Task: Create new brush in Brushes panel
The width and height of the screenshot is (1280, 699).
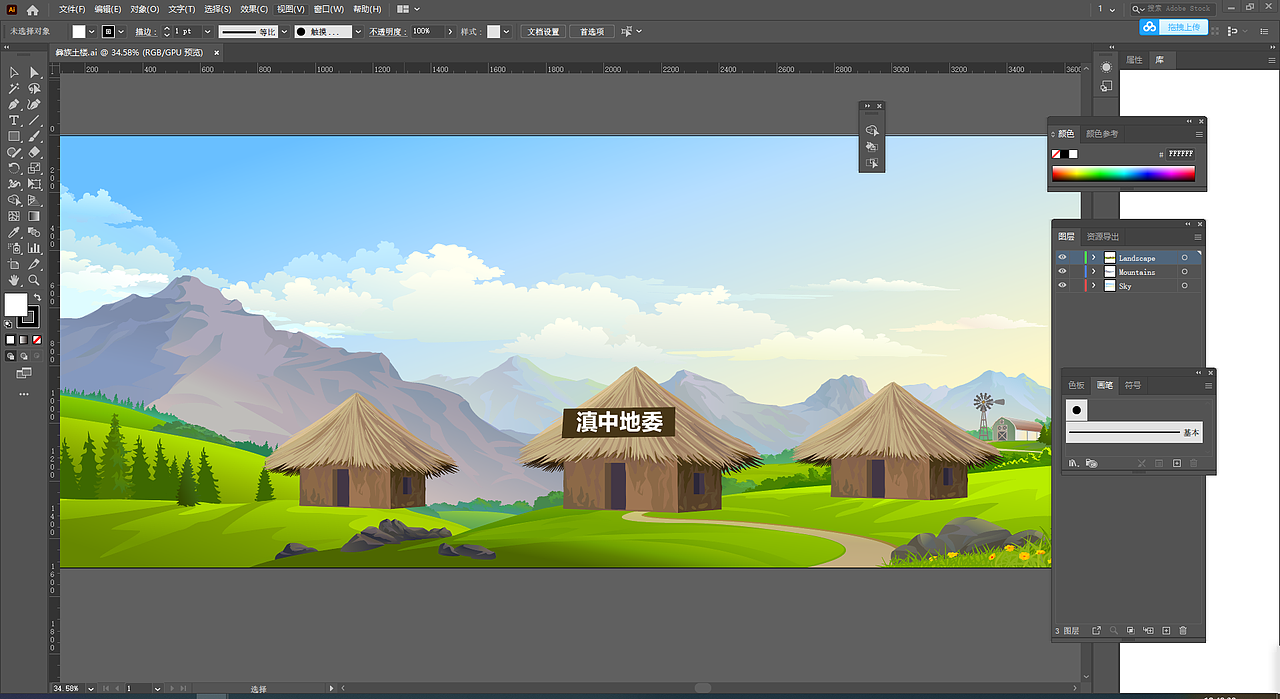Action: 1177,463
